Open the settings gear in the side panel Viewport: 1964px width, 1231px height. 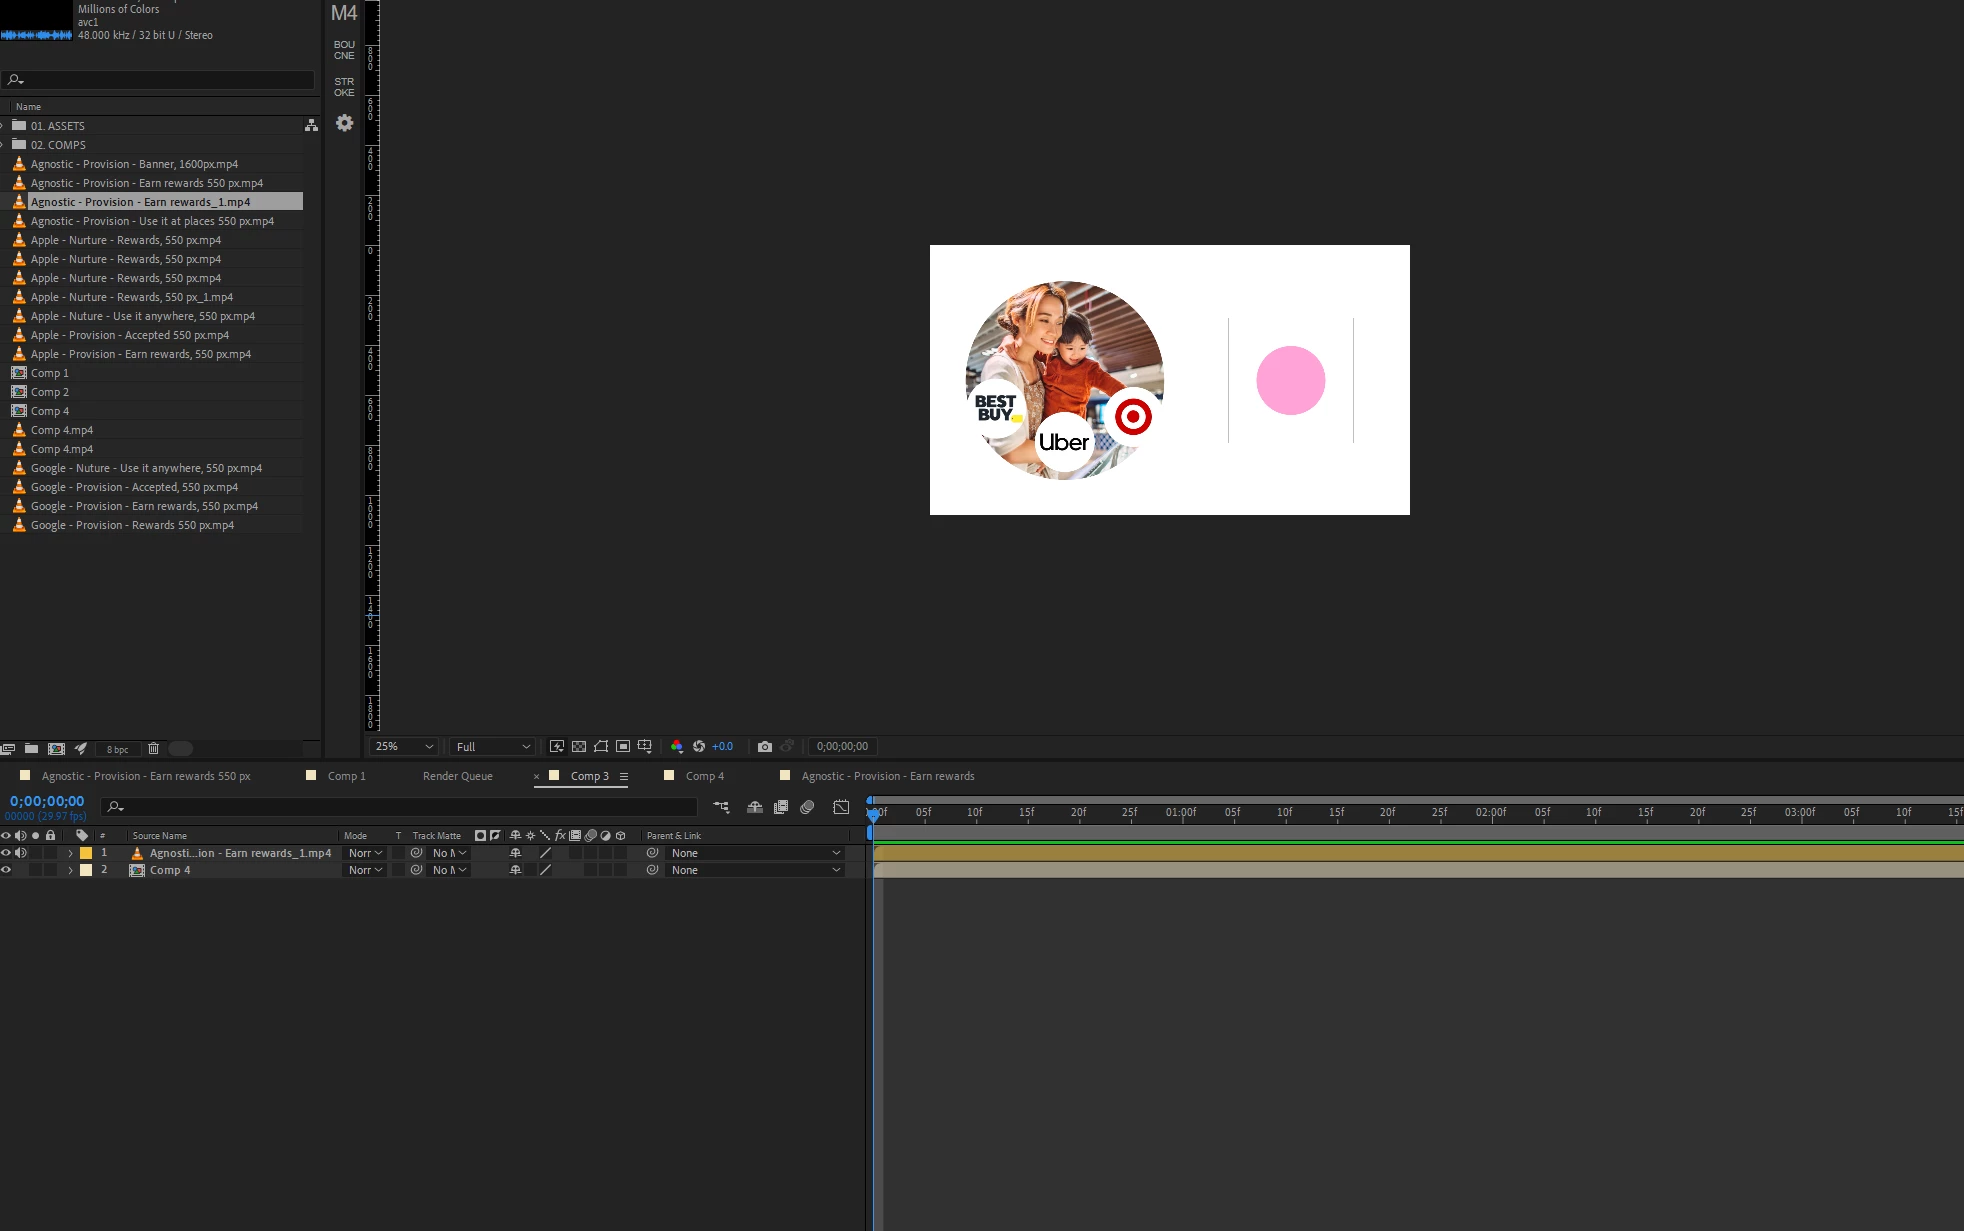pos(344,123)
